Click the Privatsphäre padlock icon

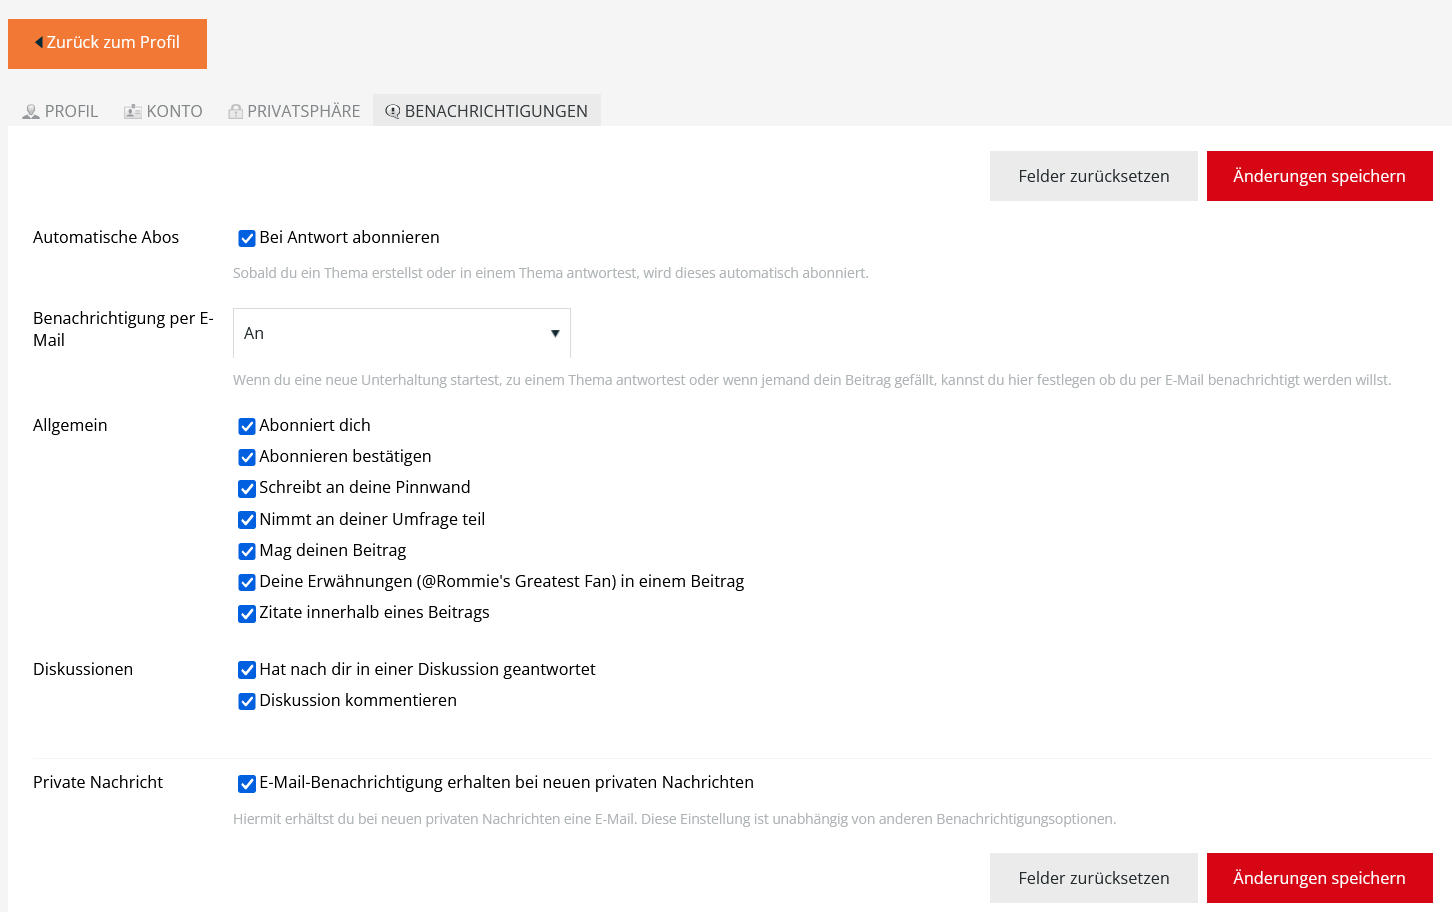tap(235, 112)
